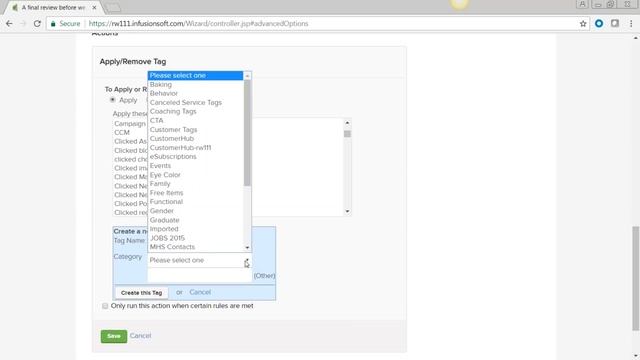Choose 'MHS Contacts' category option
This screenshot has width=640, height=360.
[x=196, y=247]
